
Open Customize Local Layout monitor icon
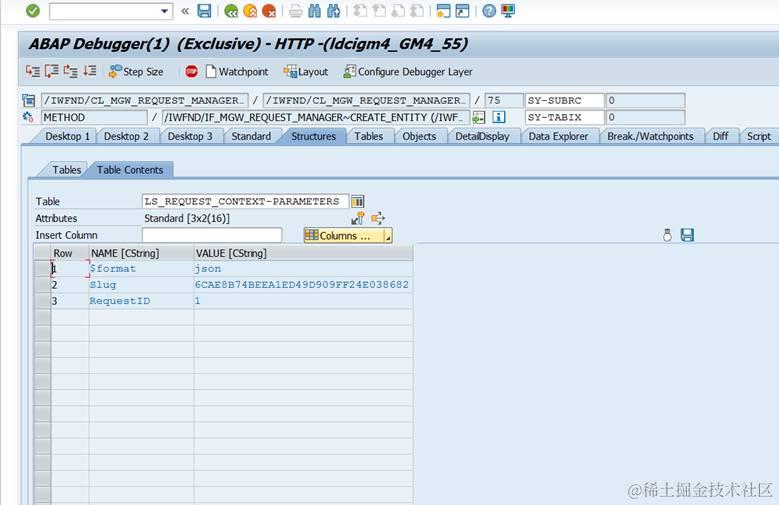508,11
